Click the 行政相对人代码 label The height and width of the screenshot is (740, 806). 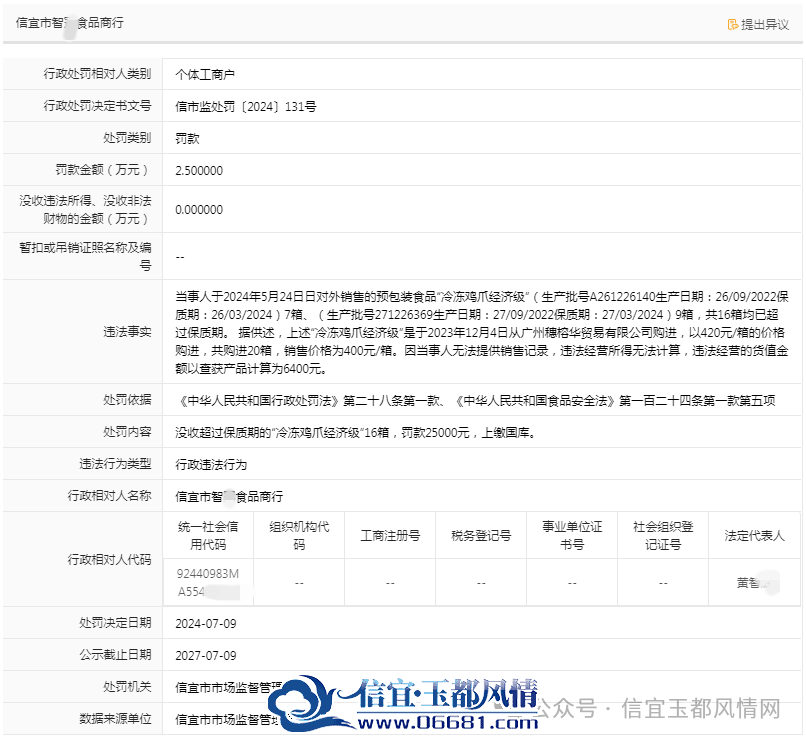click(x=109, y=559)
